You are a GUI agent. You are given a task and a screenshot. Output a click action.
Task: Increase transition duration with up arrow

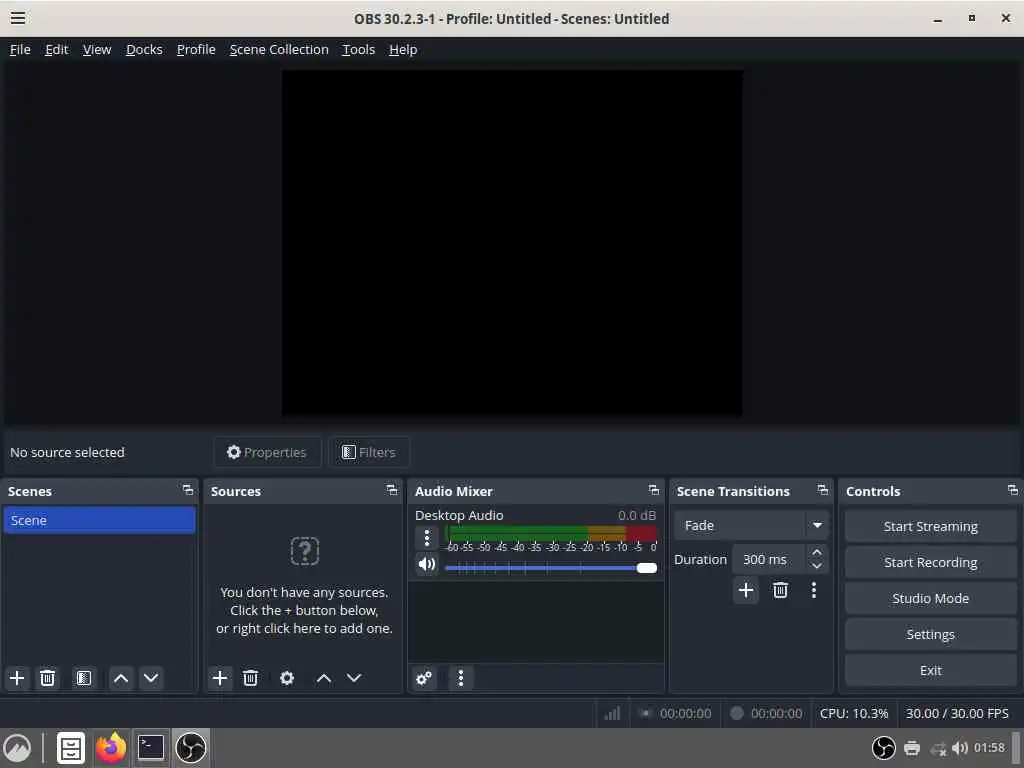pos(816,552)
